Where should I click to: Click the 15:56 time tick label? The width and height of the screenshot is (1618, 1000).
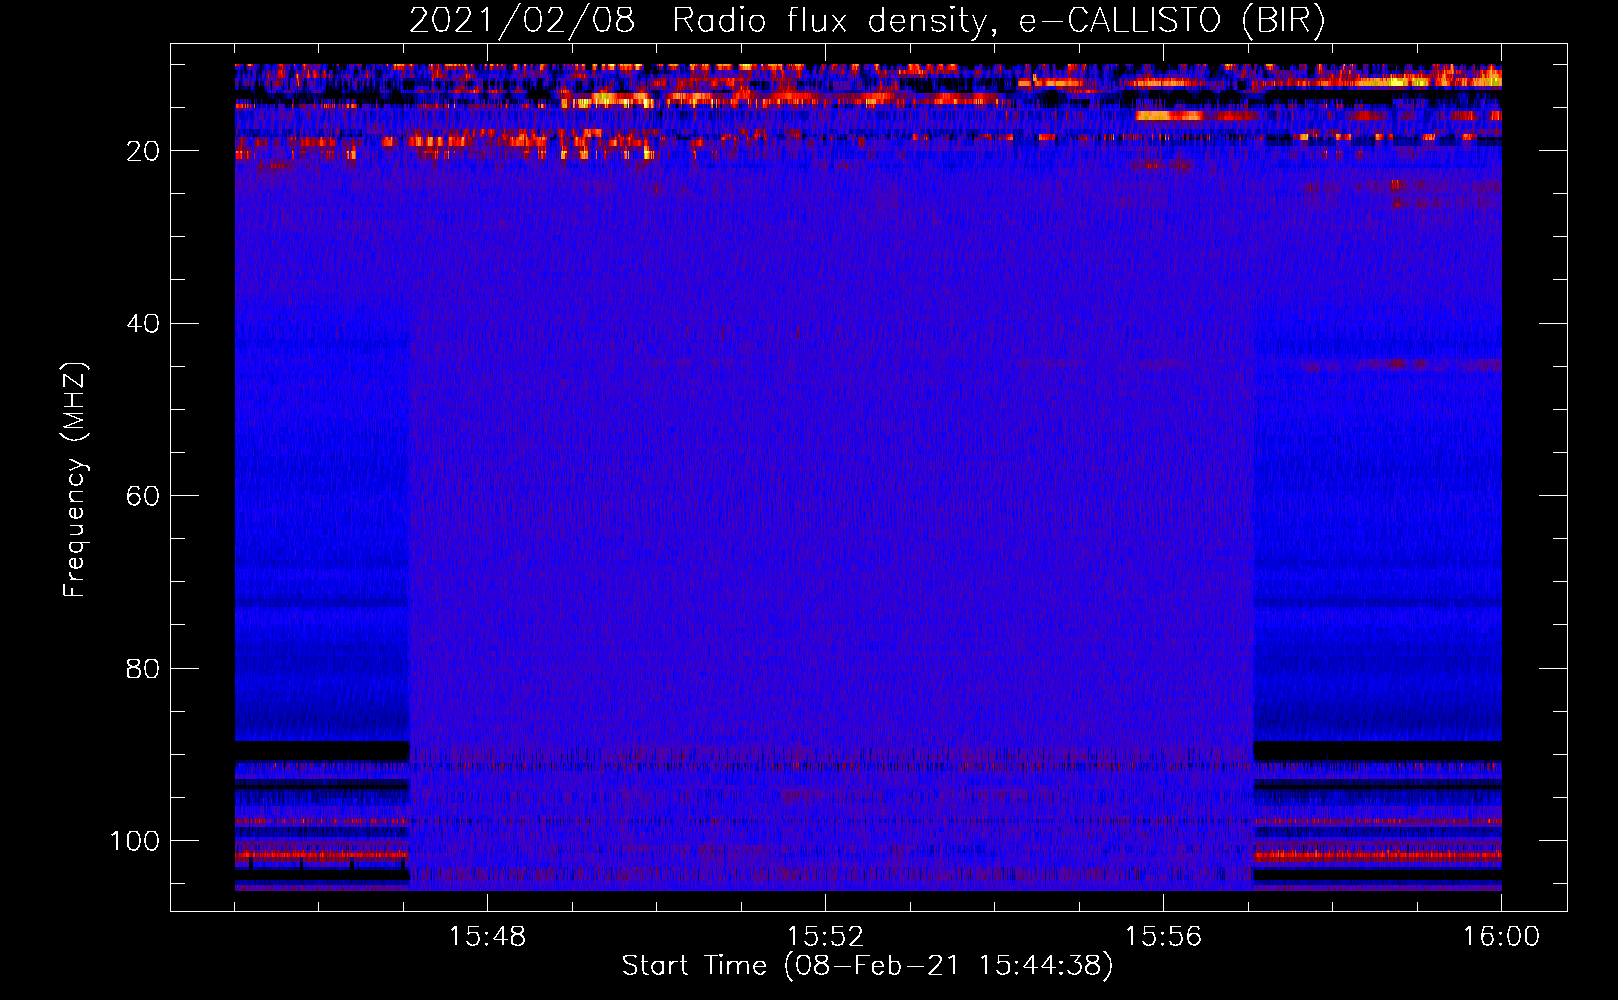(x=1163, y=937)
